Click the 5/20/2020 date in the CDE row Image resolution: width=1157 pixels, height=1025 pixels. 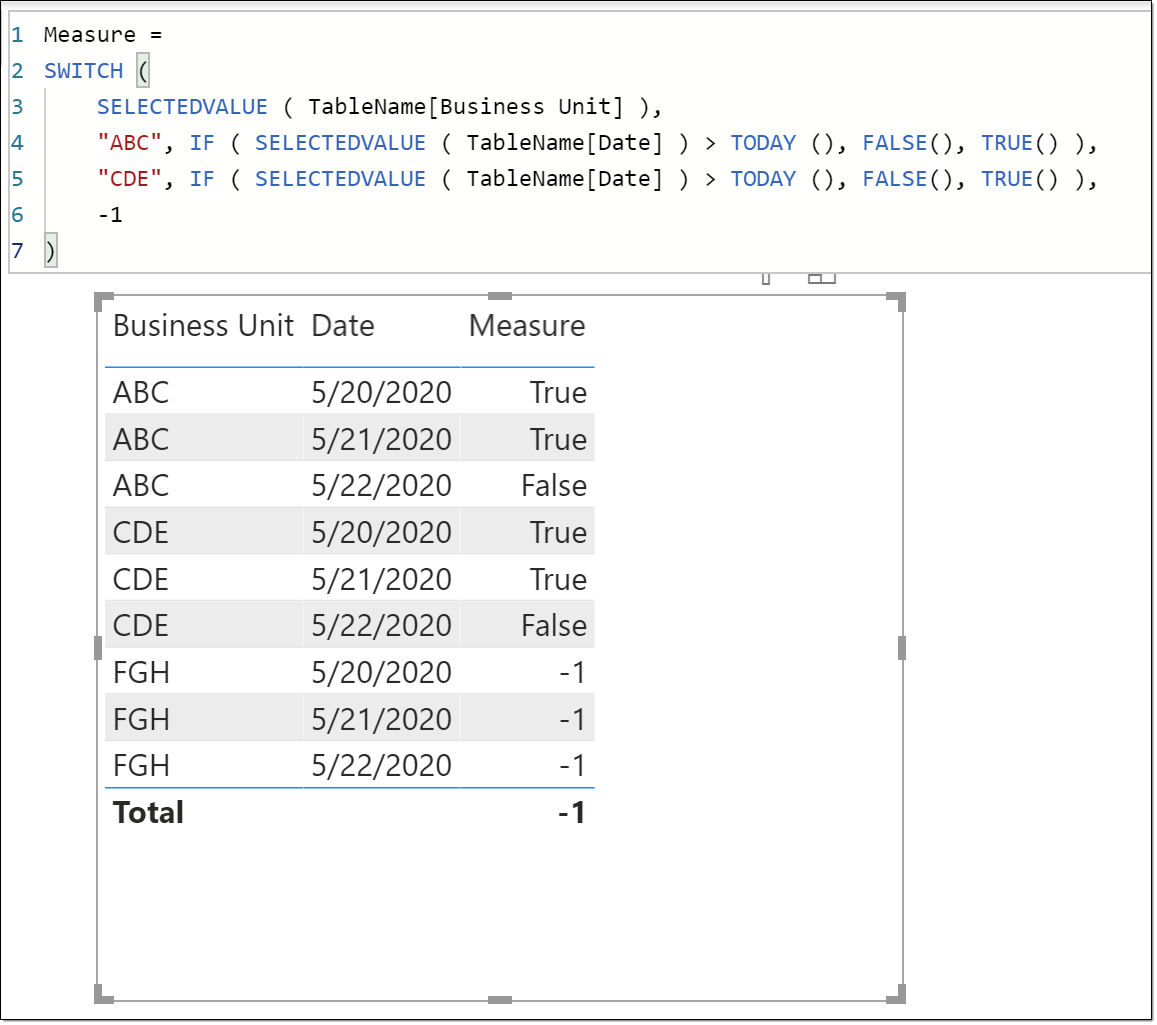click(x=381, y=532)
